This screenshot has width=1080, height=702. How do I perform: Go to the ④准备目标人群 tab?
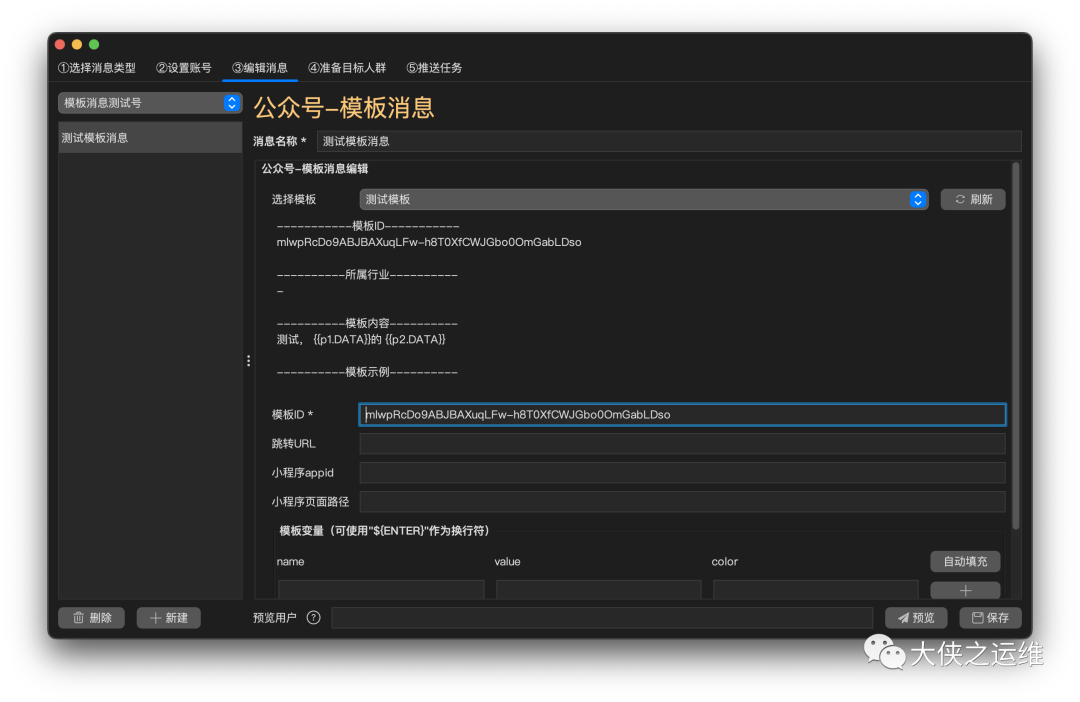(346, 68)
